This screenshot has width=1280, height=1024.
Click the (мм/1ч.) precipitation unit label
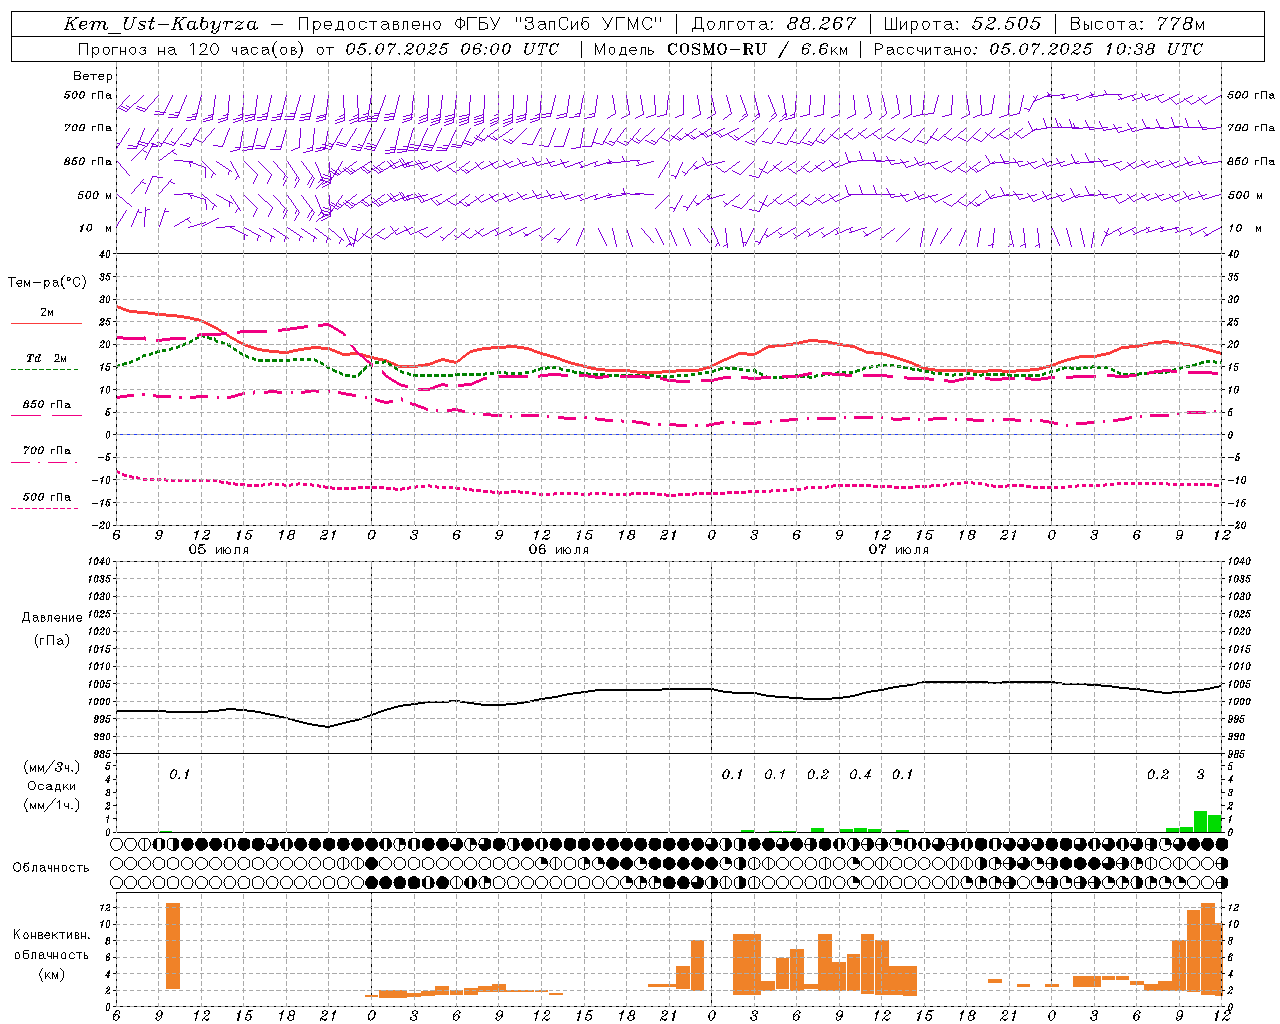click(52, 805)
